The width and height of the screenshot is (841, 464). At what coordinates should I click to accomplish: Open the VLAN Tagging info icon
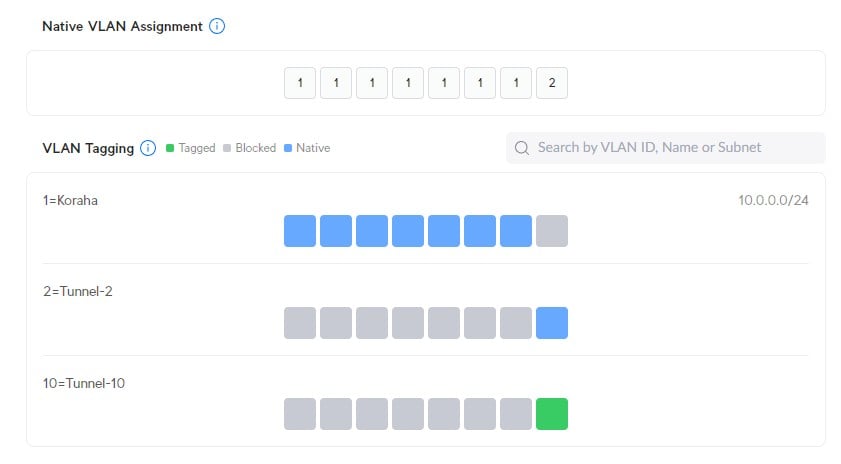pos(148,148)
